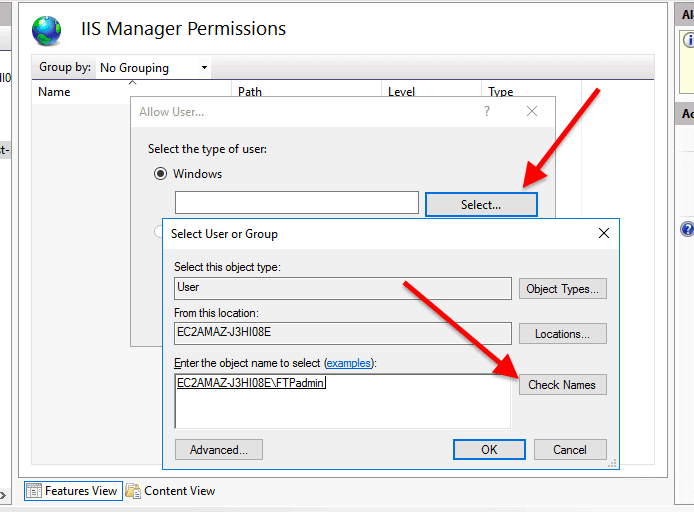The width and height of the screenshot is (694, 512).
Task: Sort by the Name column header
Action: (54, 92)
